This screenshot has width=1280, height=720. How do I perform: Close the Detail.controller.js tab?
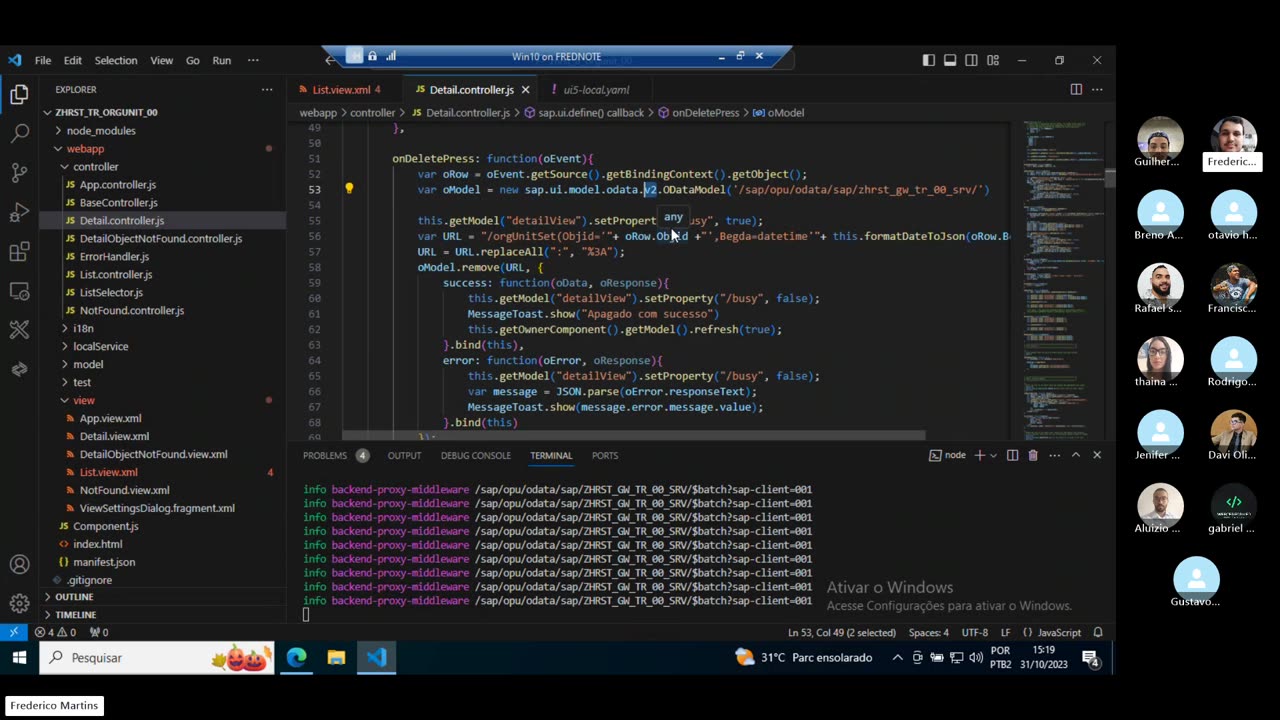click(525, 89)
